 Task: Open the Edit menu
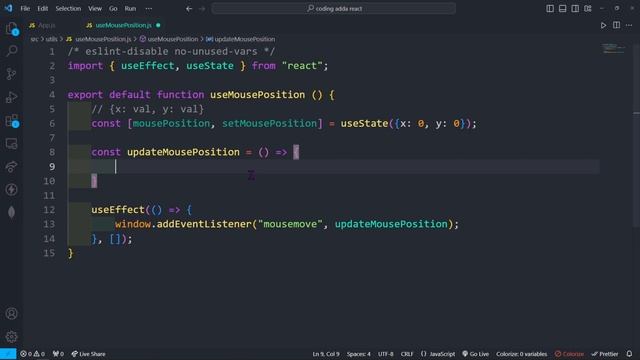pos(42,9)
